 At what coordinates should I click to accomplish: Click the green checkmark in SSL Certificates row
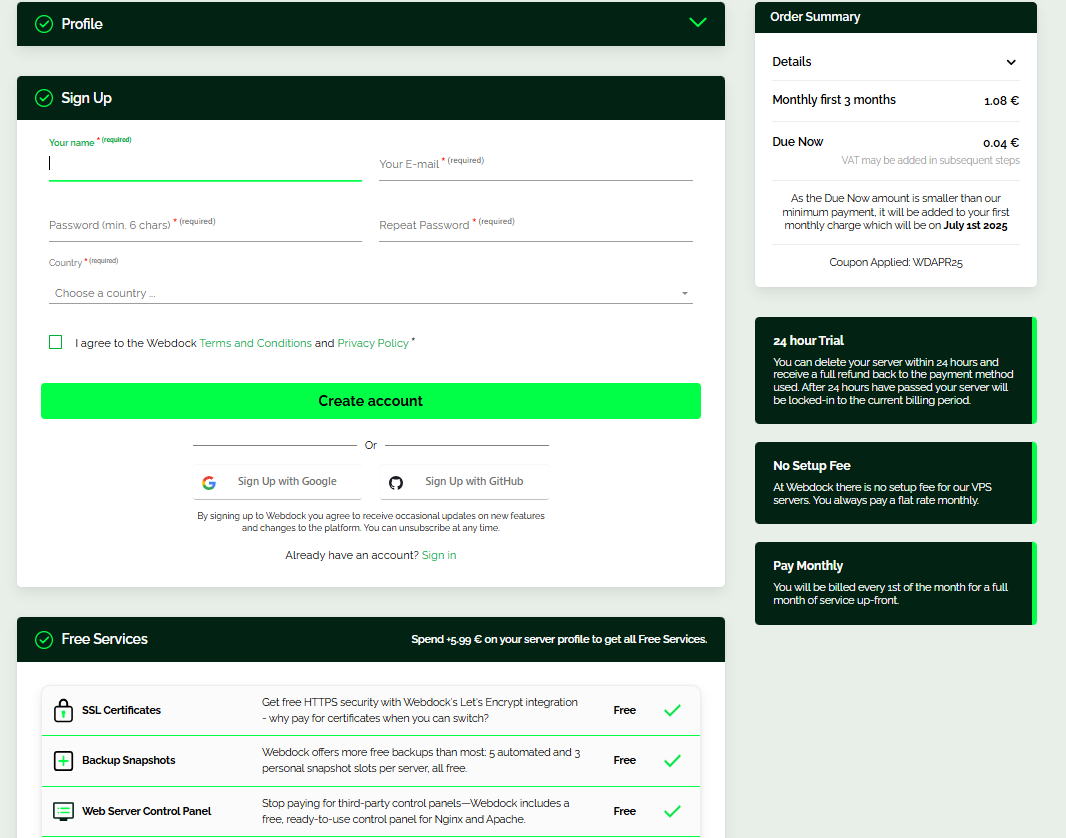pos(672,711)
